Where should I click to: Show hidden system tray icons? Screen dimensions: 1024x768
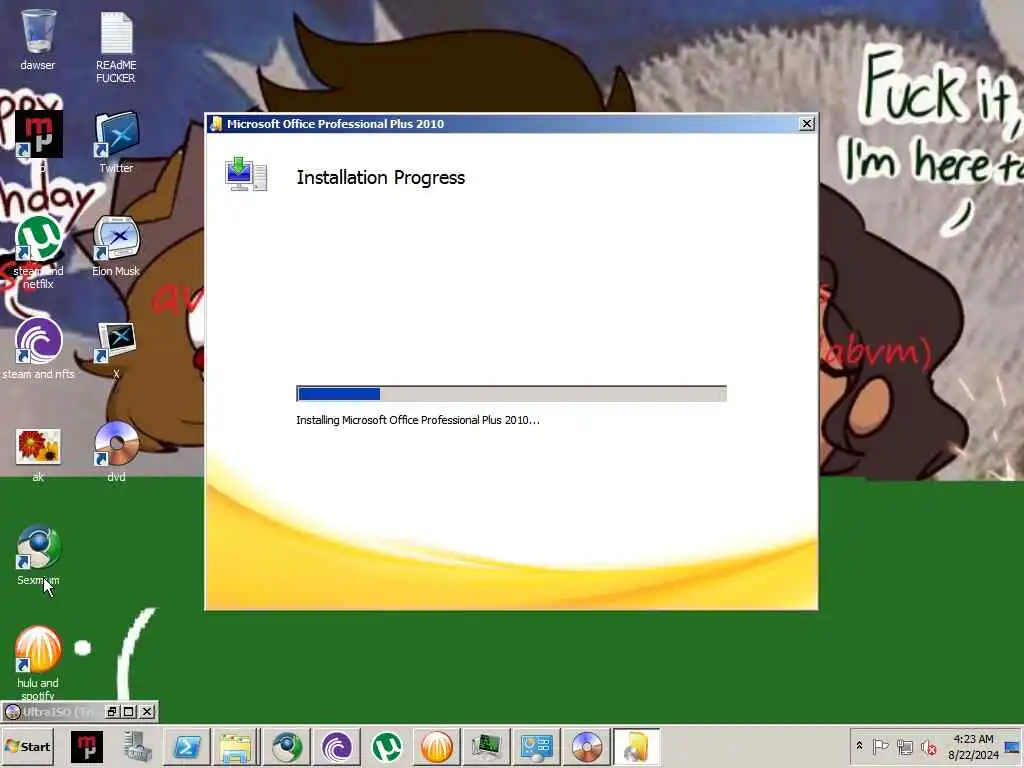click(859, 746)
